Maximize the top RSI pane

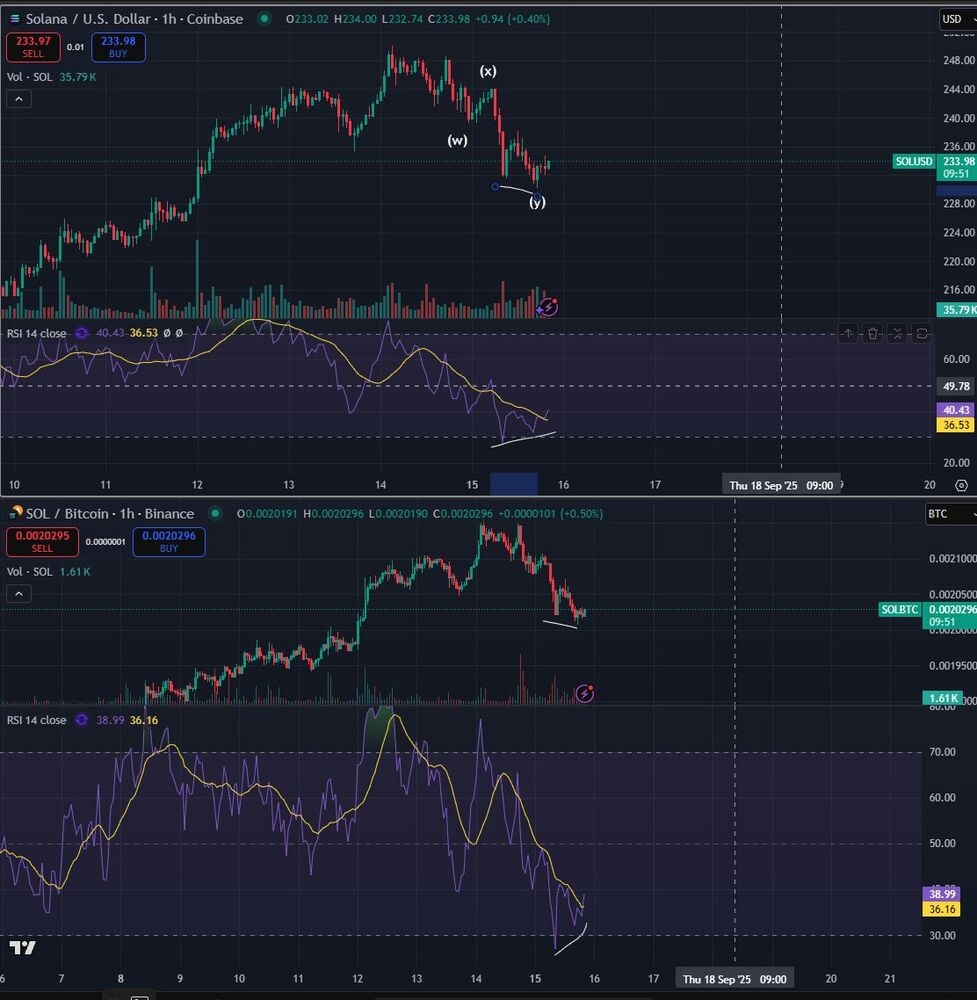coord(922,333)
